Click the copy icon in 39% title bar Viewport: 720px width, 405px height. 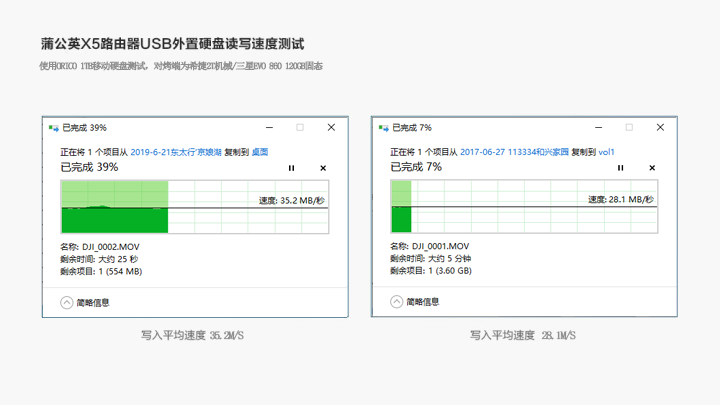(x=54, y=128)
